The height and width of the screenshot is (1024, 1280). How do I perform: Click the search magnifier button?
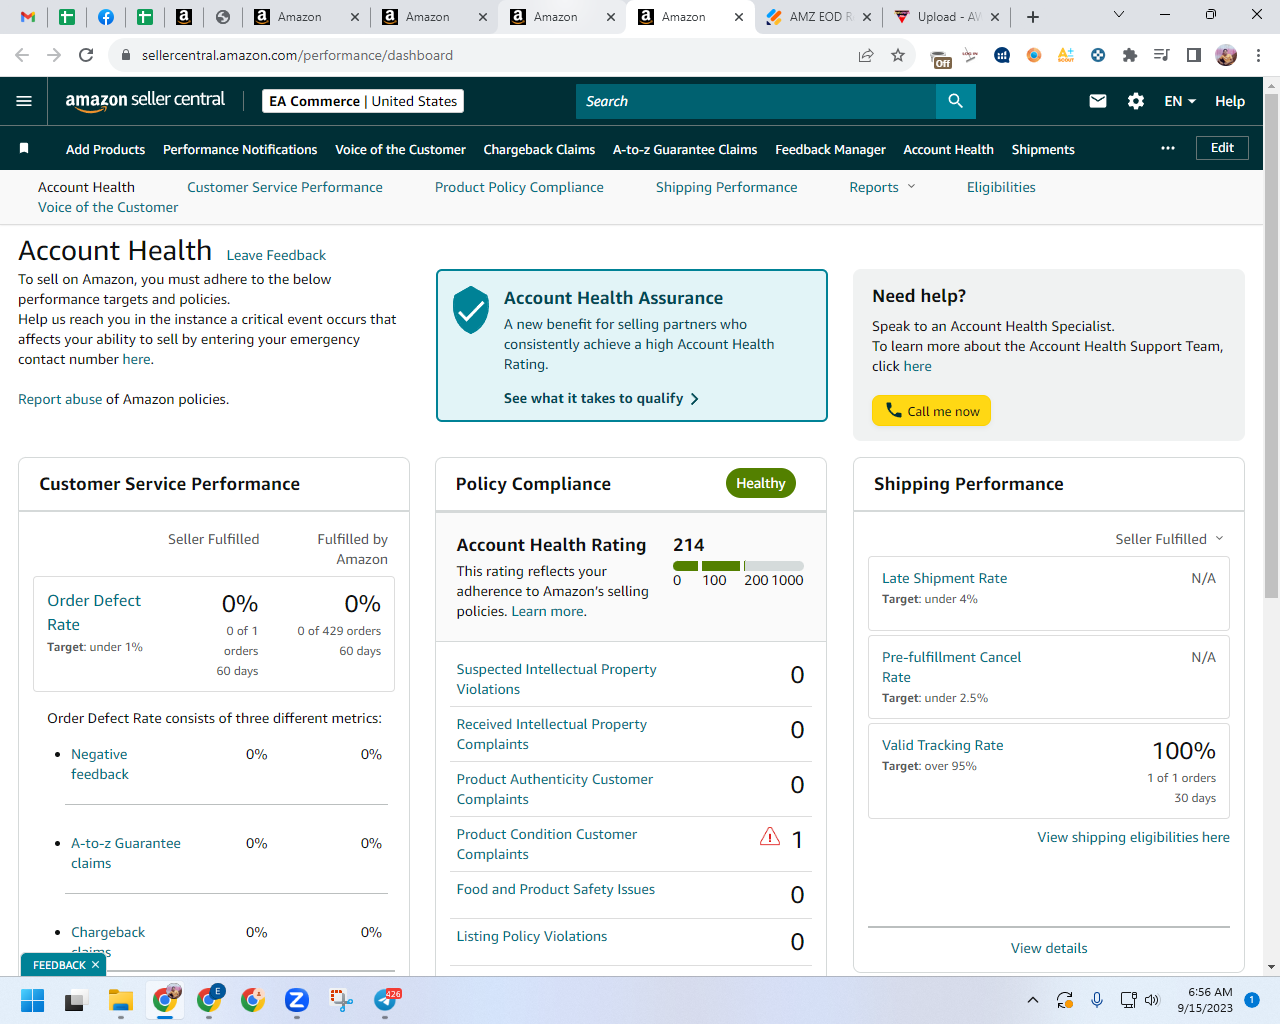[955, 101]
